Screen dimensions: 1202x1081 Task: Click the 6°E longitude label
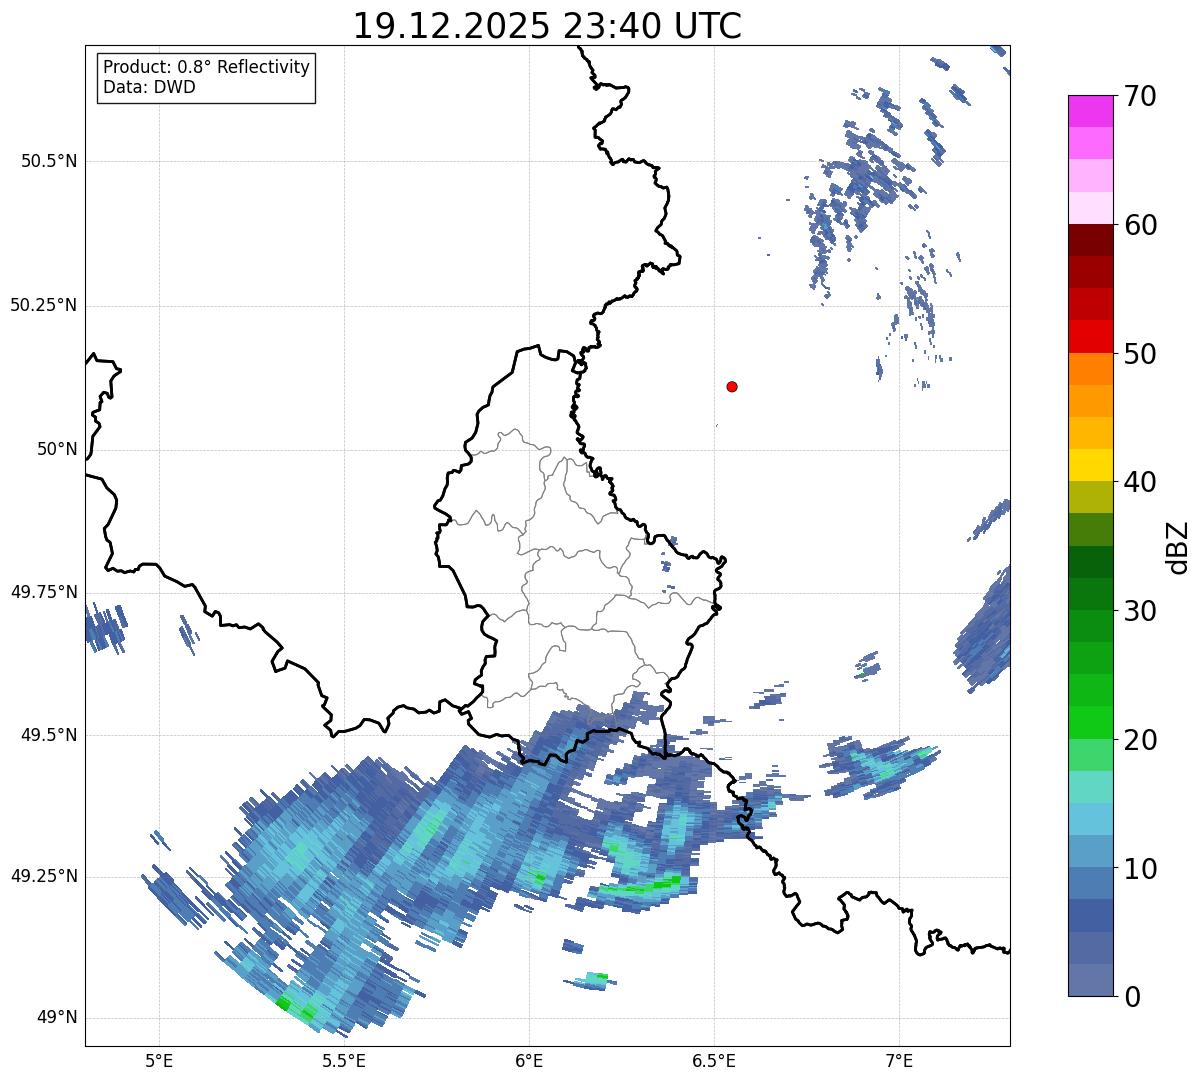529,1061
